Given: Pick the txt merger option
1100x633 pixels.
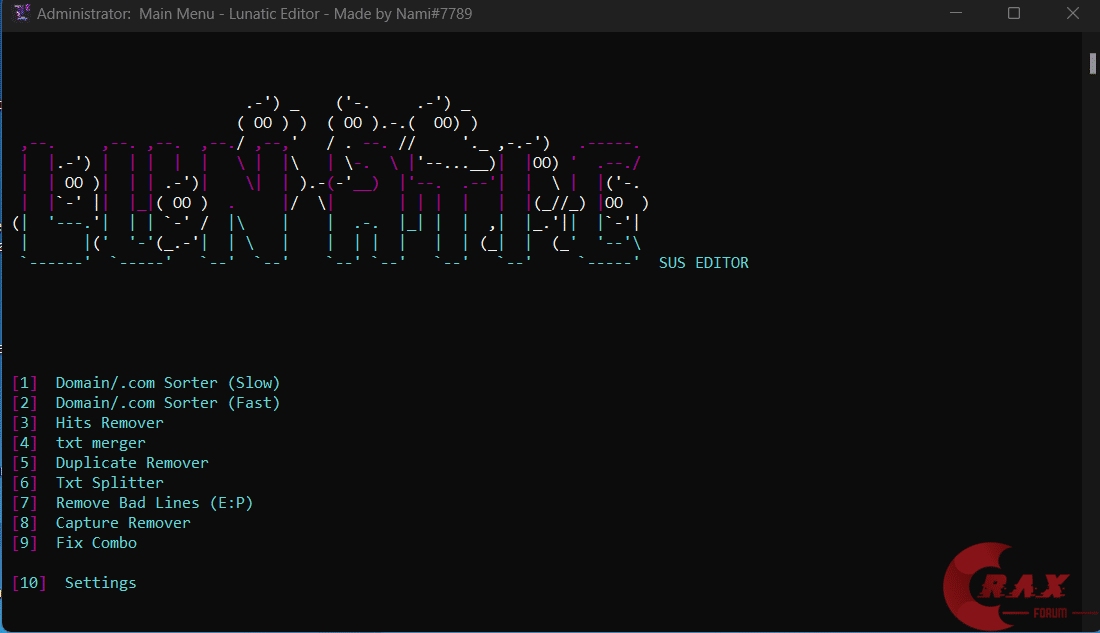Looking at the screenshot, I should (100, 443).
